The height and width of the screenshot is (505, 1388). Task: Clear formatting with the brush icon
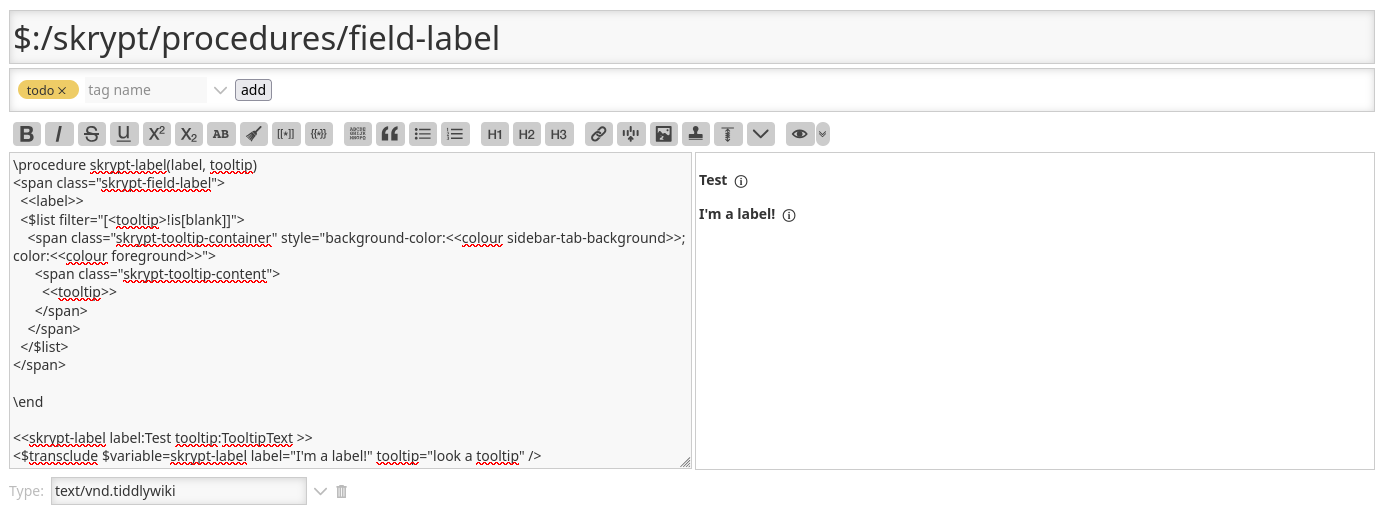pyautogui.click(x=254, y=134)
